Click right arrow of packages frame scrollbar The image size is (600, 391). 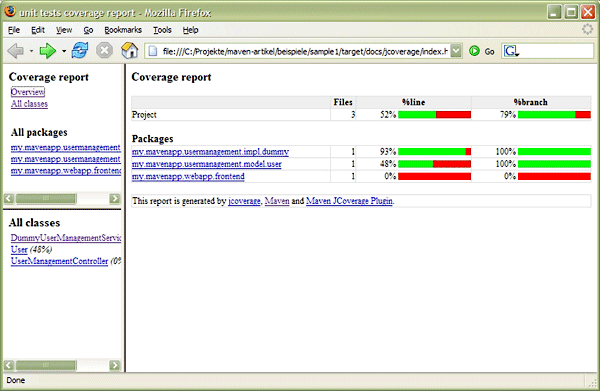(114, 199)
